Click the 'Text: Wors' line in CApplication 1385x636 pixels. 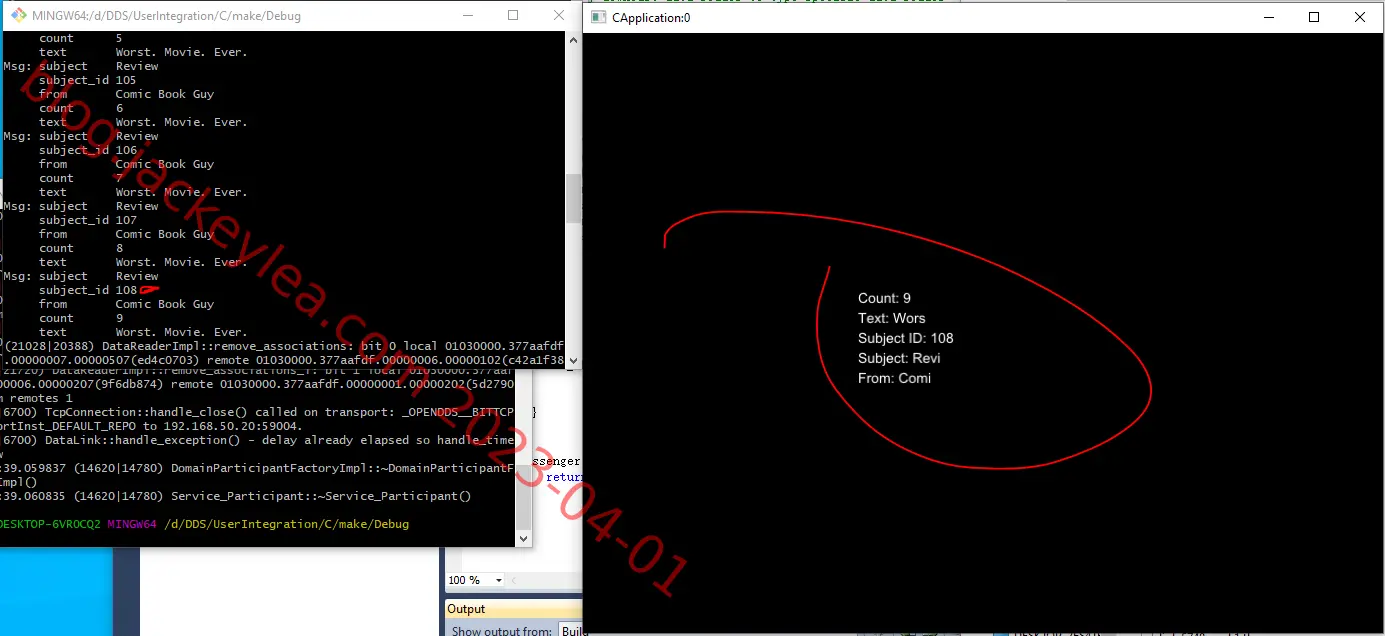892,318
